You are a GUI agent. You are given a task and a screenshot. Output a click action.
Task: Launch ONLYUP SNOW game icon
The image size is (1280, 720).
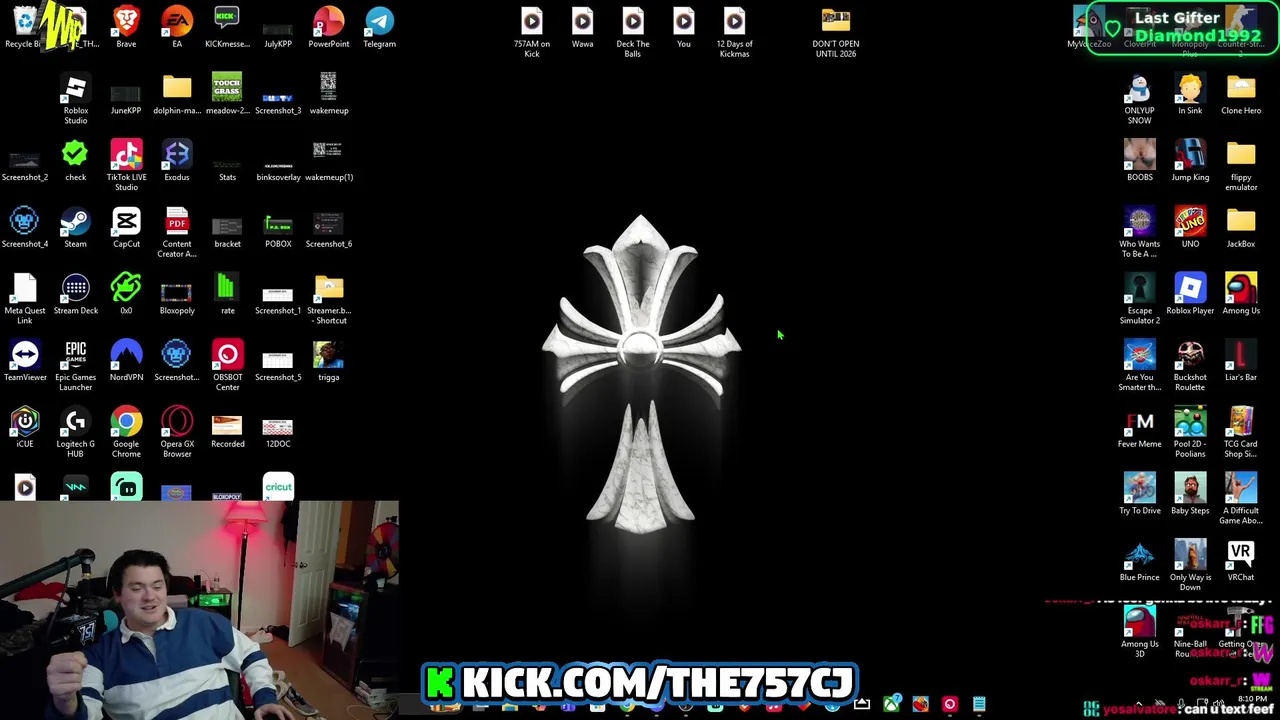click(1139, 98)
